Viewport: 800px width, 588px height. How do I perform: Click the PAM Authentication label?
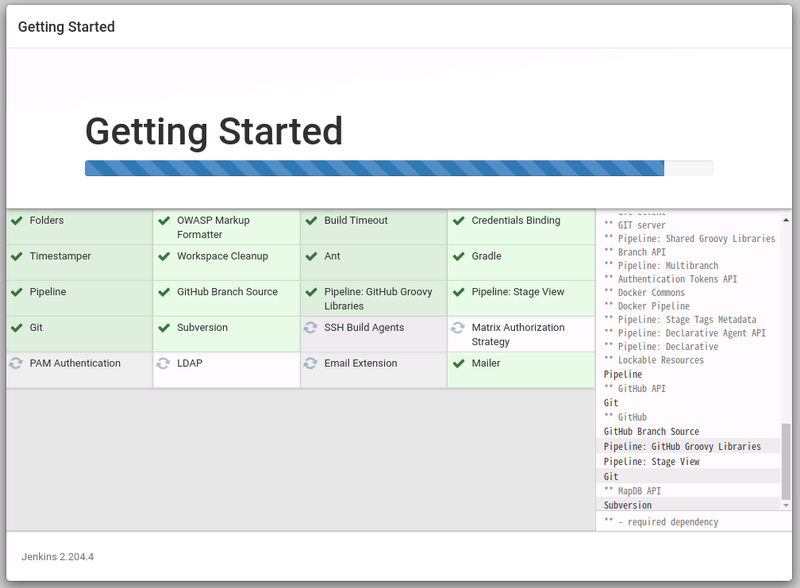[x=75, y=363]
